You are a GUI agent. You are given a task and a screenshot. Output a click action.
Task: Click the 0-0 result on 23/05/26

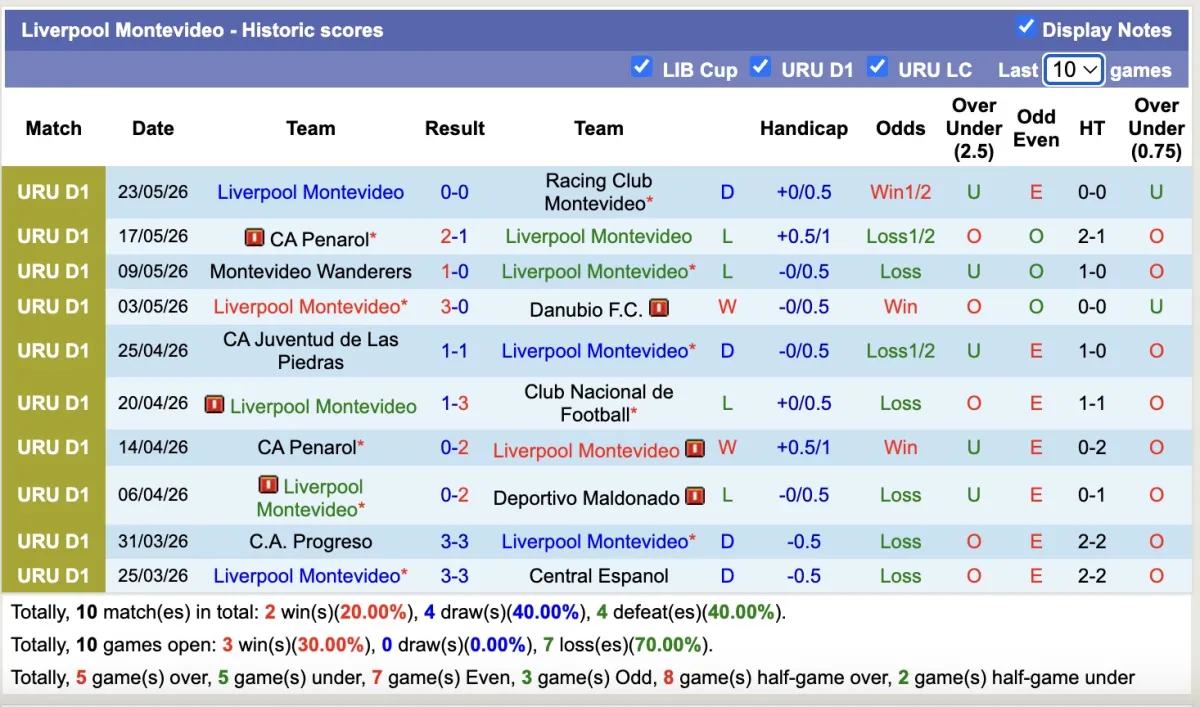(455, 192)
